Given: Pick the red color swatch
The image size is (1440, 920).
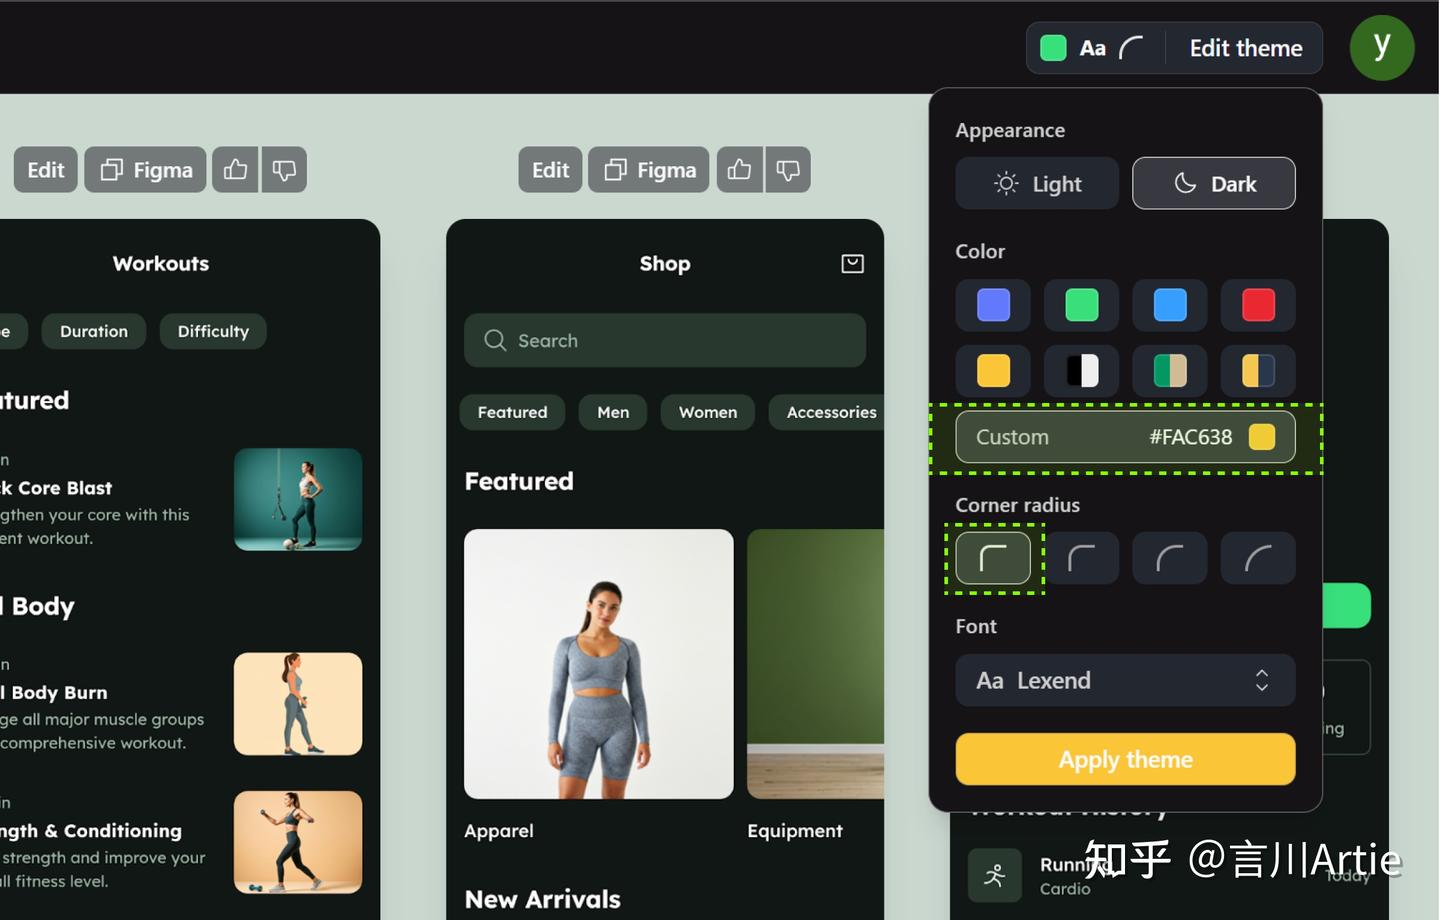Looking at the screenshot, I should pos(1258,305).
